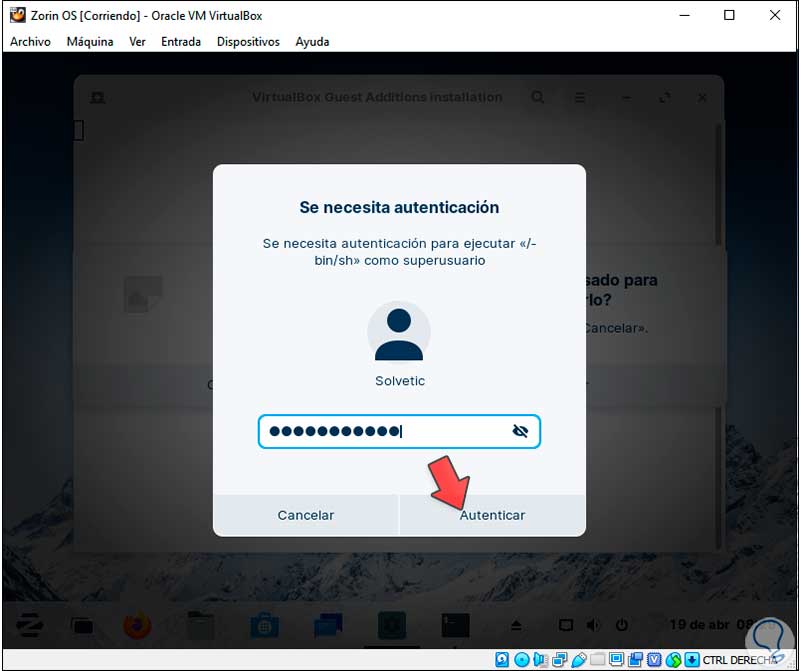Viewport: 801px width, 671px height.
Task: Open the Dispositivos menu
Action: (248, 42)
